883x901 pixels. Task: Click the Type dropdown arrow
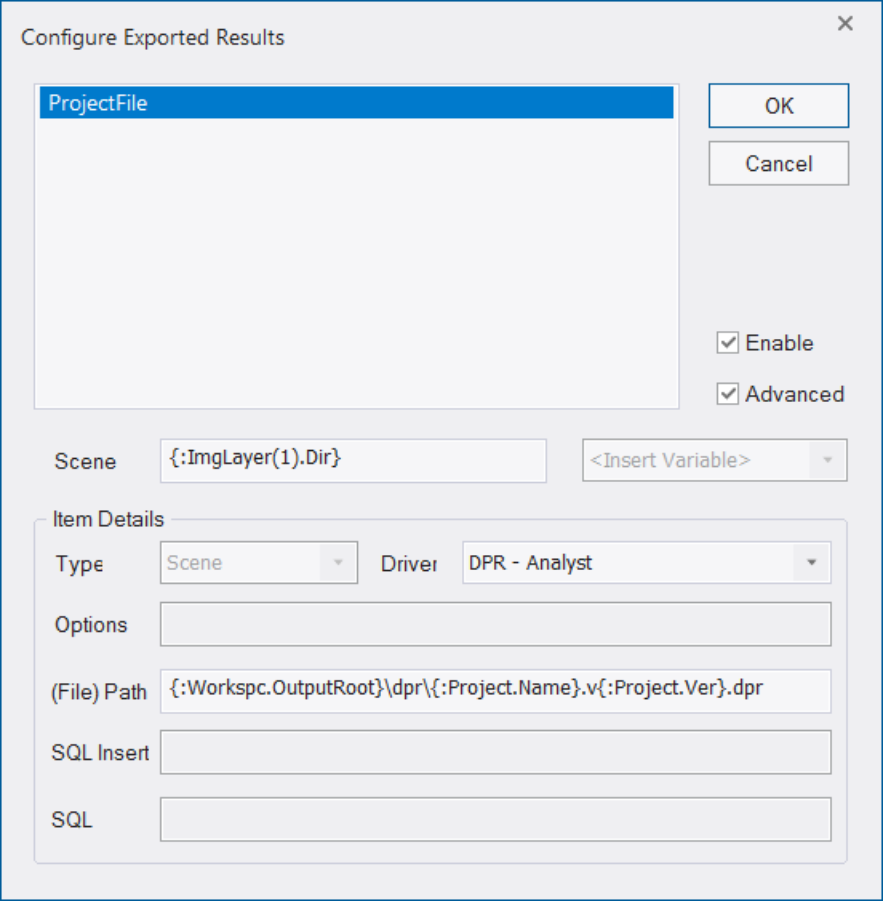[x=338, y=563]
